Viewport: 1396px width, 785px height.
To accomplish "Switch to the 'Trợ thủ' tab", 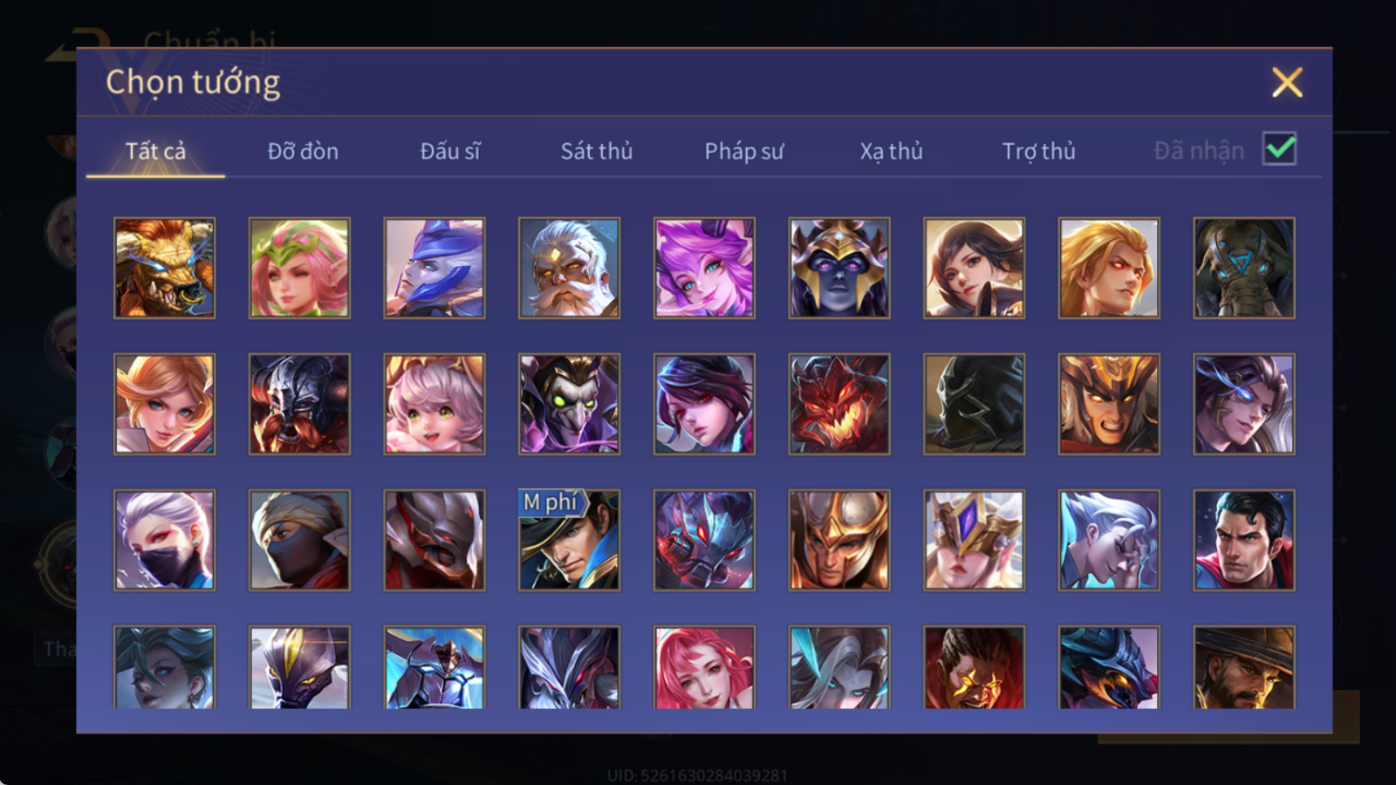I will click(1039, 151).
